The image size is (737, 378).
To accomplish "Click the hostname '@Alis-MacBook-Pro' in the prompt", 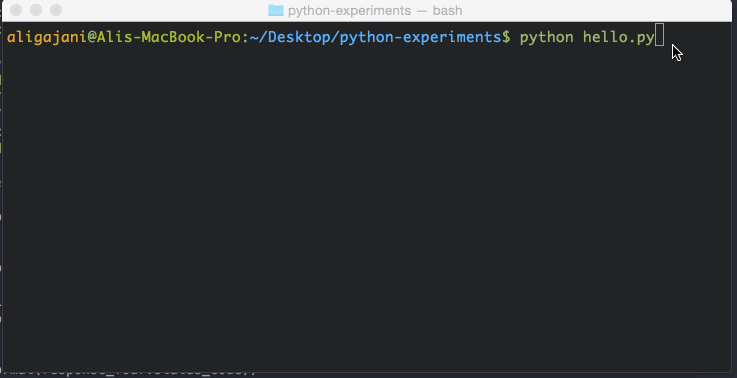I will [x=165, y=37].
